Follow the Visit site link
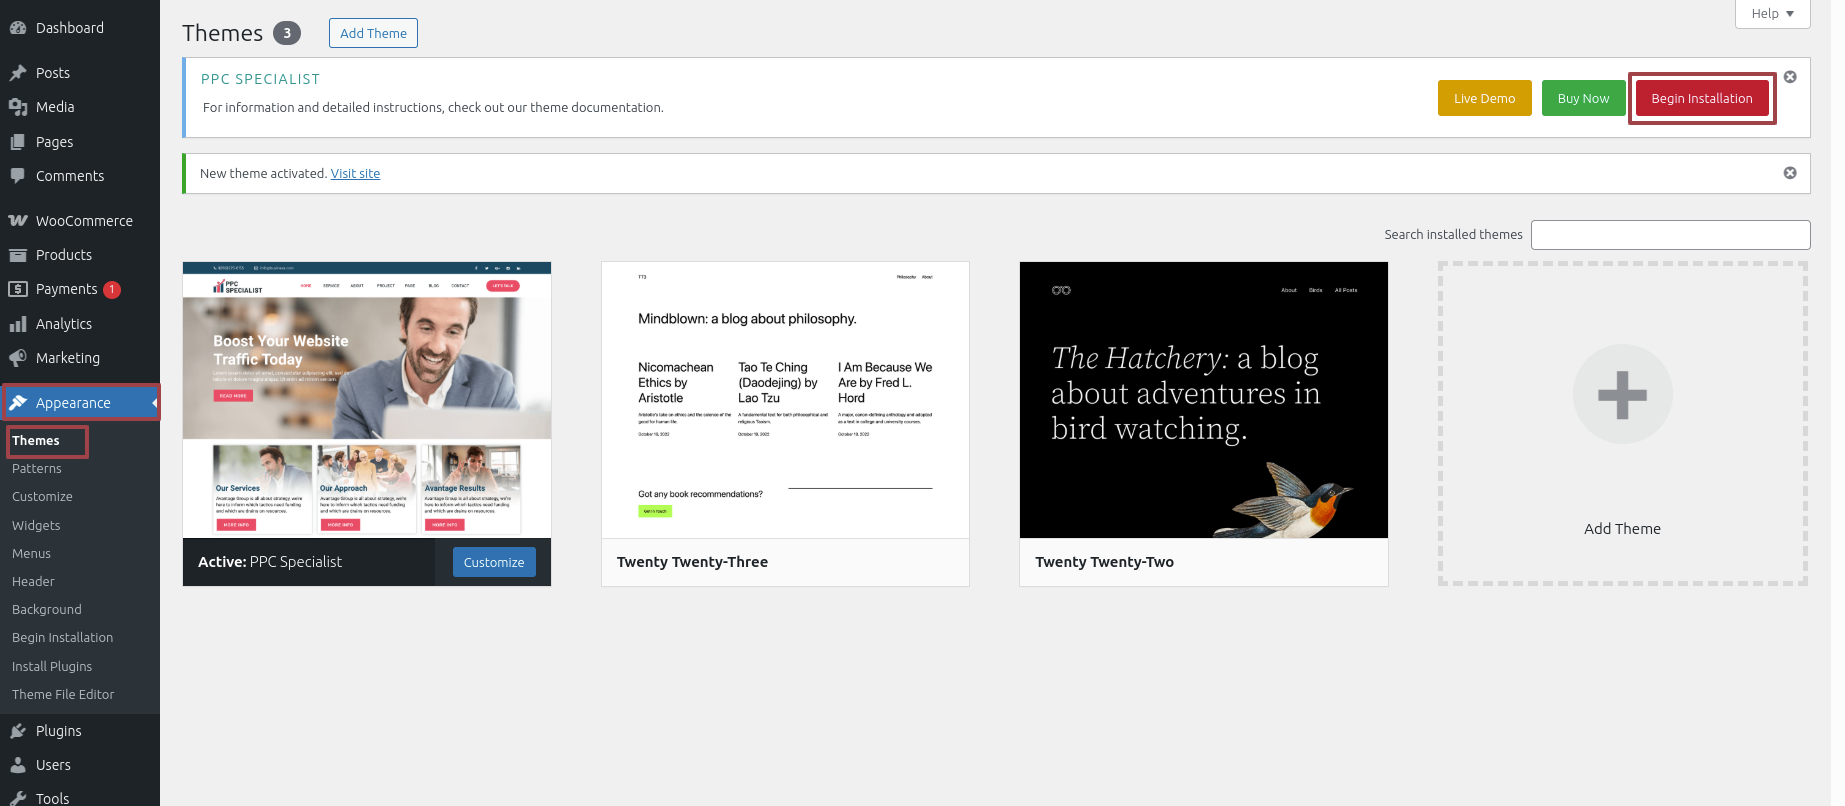Viewport: 1845px width, 806px height. point(355,174)
